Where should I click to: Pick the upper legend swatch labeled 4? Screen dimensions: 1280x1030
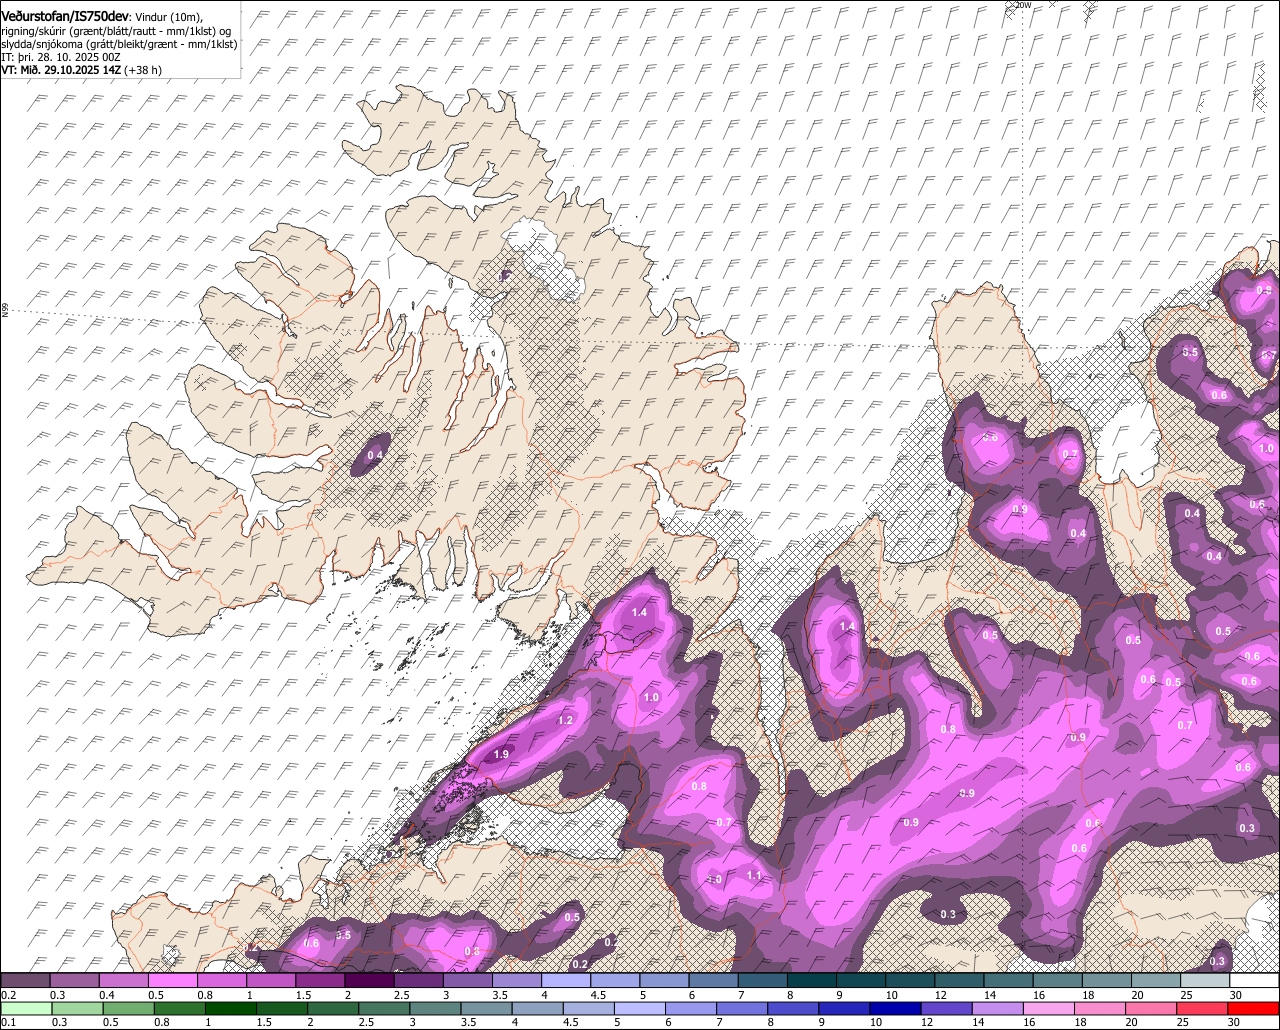click(566, 980)
